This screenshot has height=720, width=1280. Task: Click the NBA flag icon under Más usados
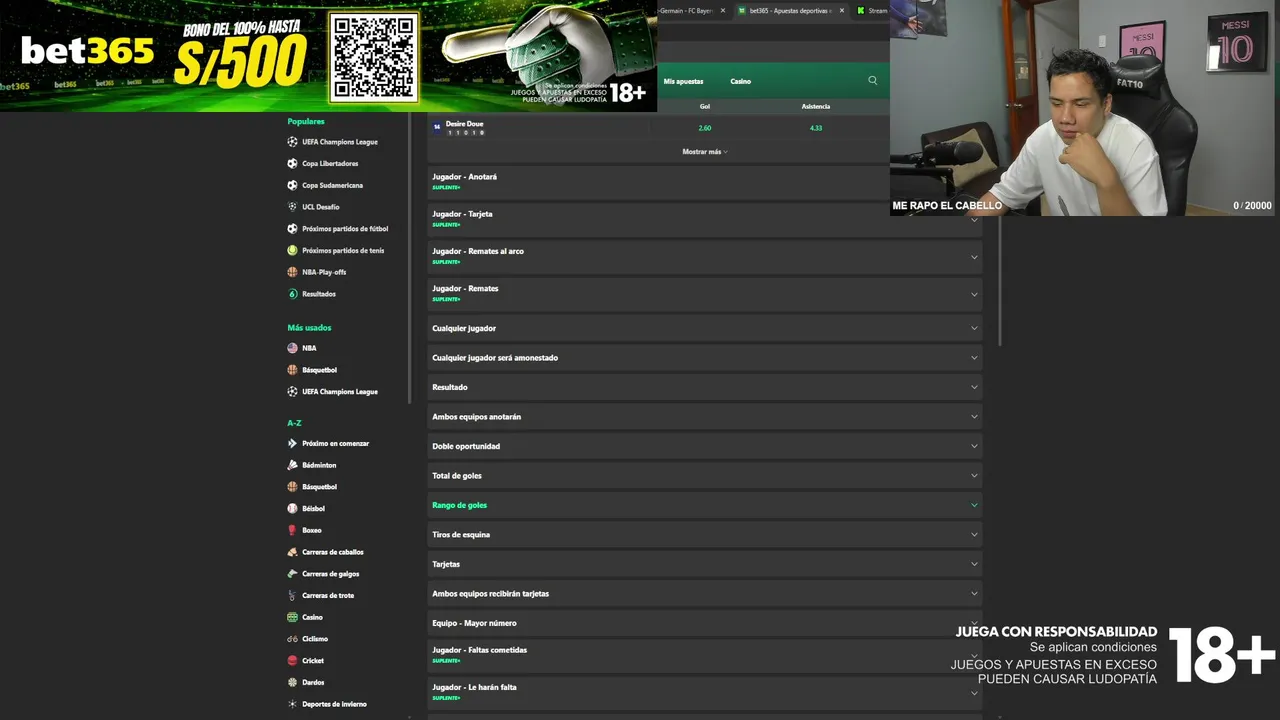pyautogui.click(x=292, y=348)
